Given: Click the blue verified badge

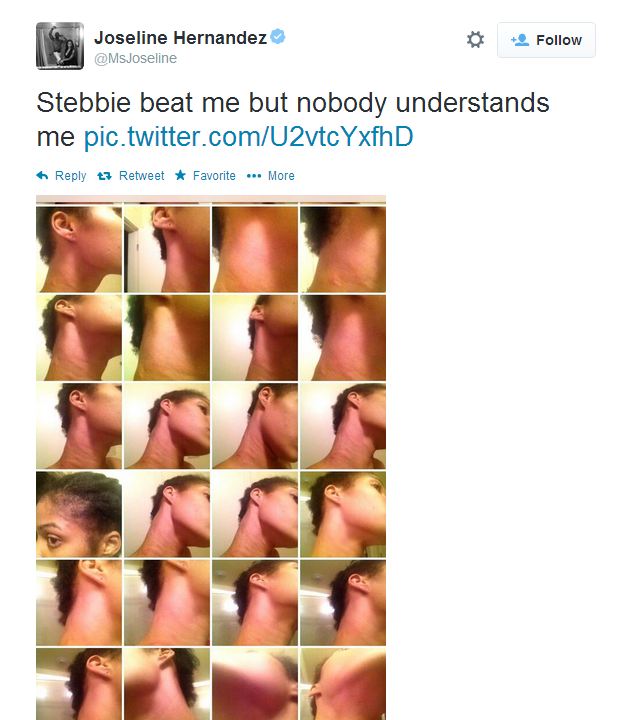Looking at the screenshot, I should tap(277, 36).
